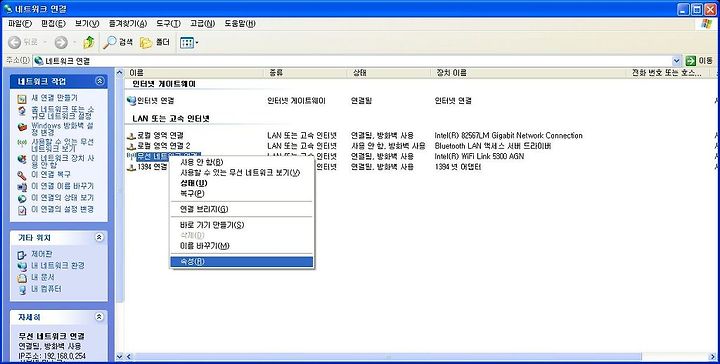The height and width of the screenshot is (364, 720).
Task: Open the 도움말(H) menu
Action: [x=240, y=23]
